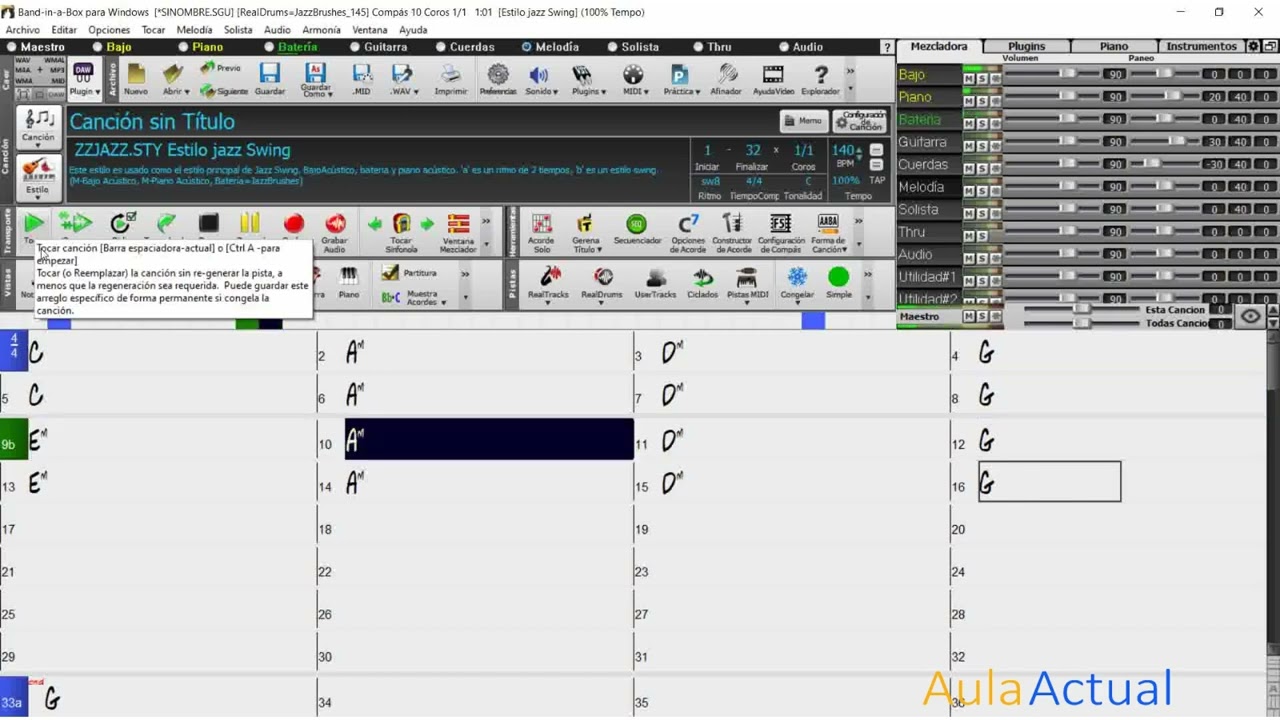Open the Partitura notation view
Viewport: 1280px width, 720px height.
click(410, 272)
